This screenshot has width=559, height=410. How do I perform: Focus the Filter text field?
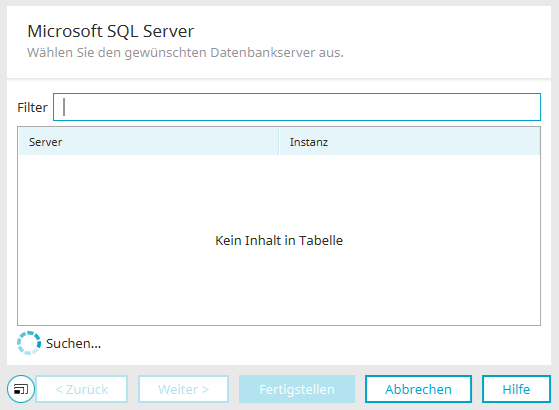[x=297, y=107]
